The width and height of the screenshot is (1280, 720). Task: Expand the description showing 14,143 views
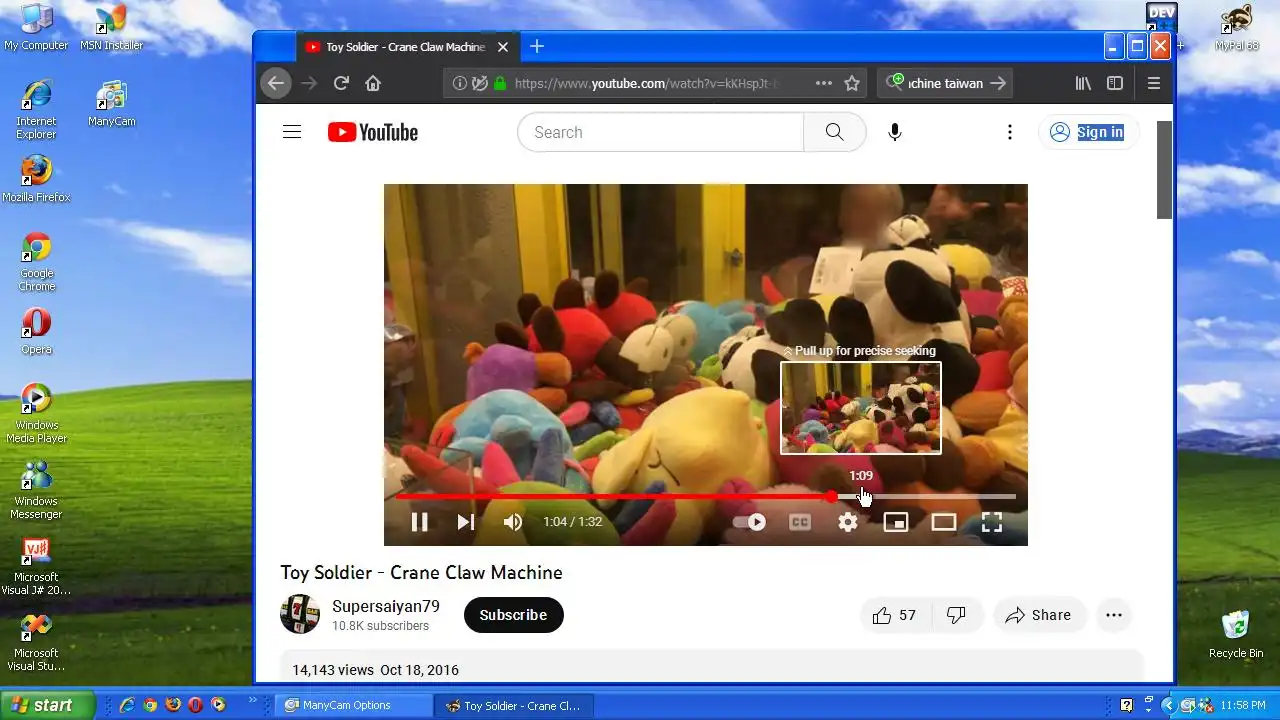712,670
